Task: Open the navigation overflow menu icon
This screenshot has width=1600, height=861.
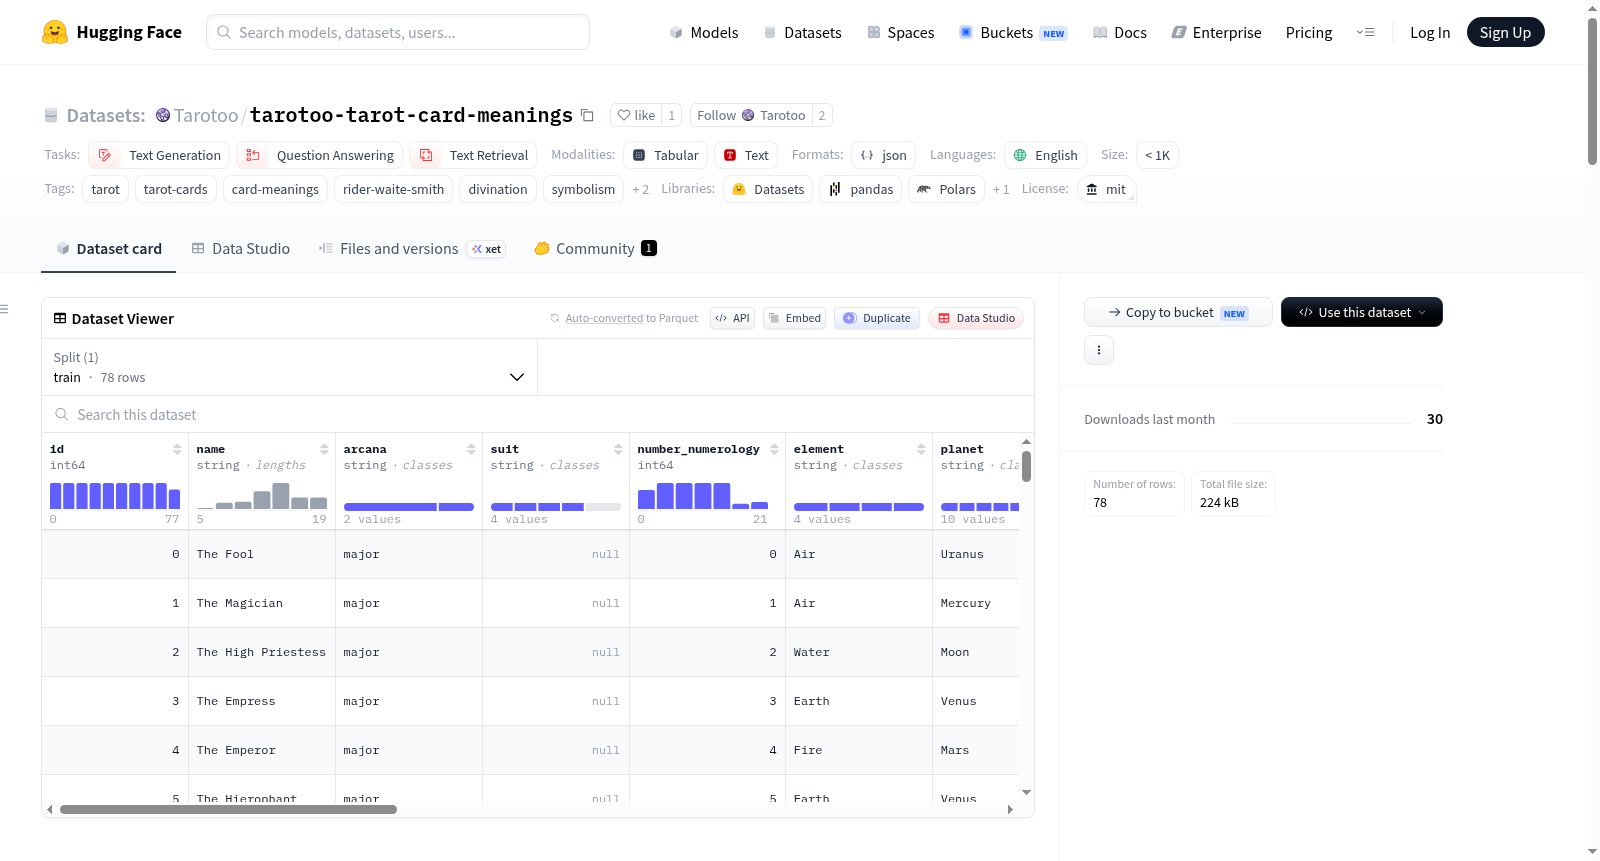Action: tap(1365, 32)
